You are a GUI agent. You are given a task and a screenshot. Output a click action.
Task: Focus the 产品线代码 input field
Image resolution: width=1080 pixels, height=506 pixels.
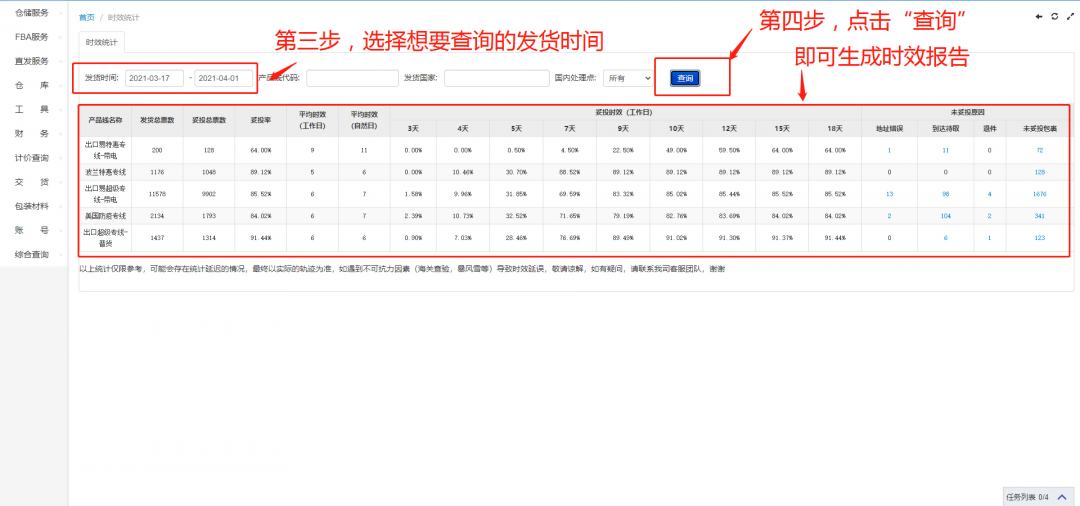tap(352, 78)
